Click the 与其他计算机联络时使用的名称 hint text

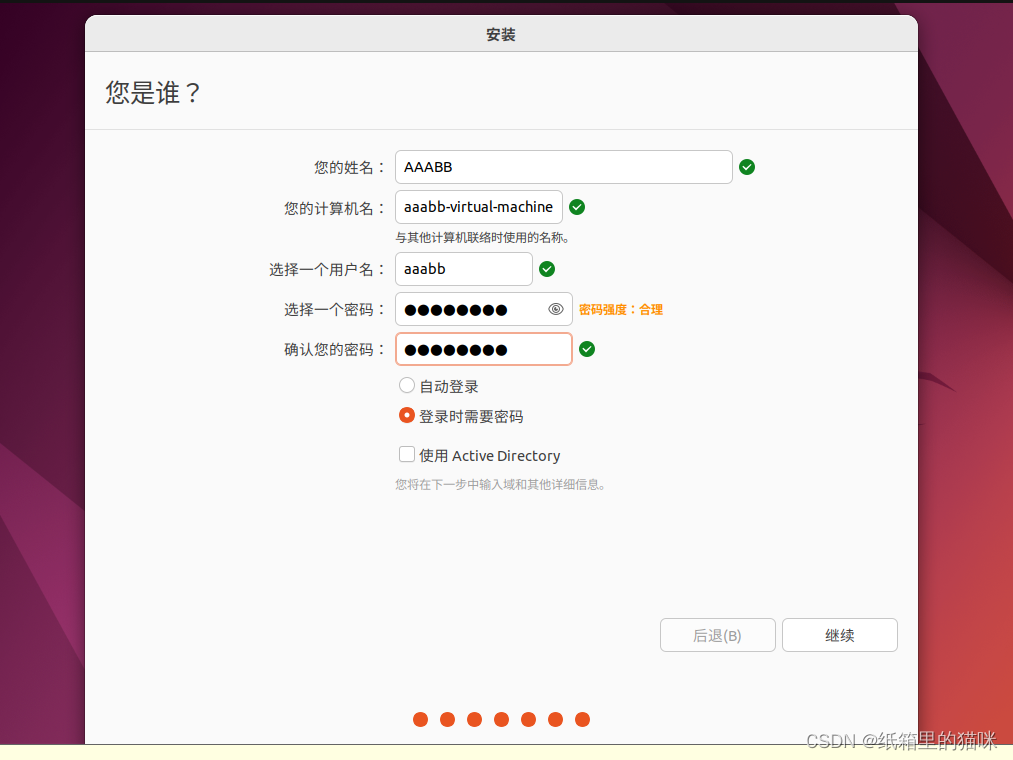tap(483, 238)
